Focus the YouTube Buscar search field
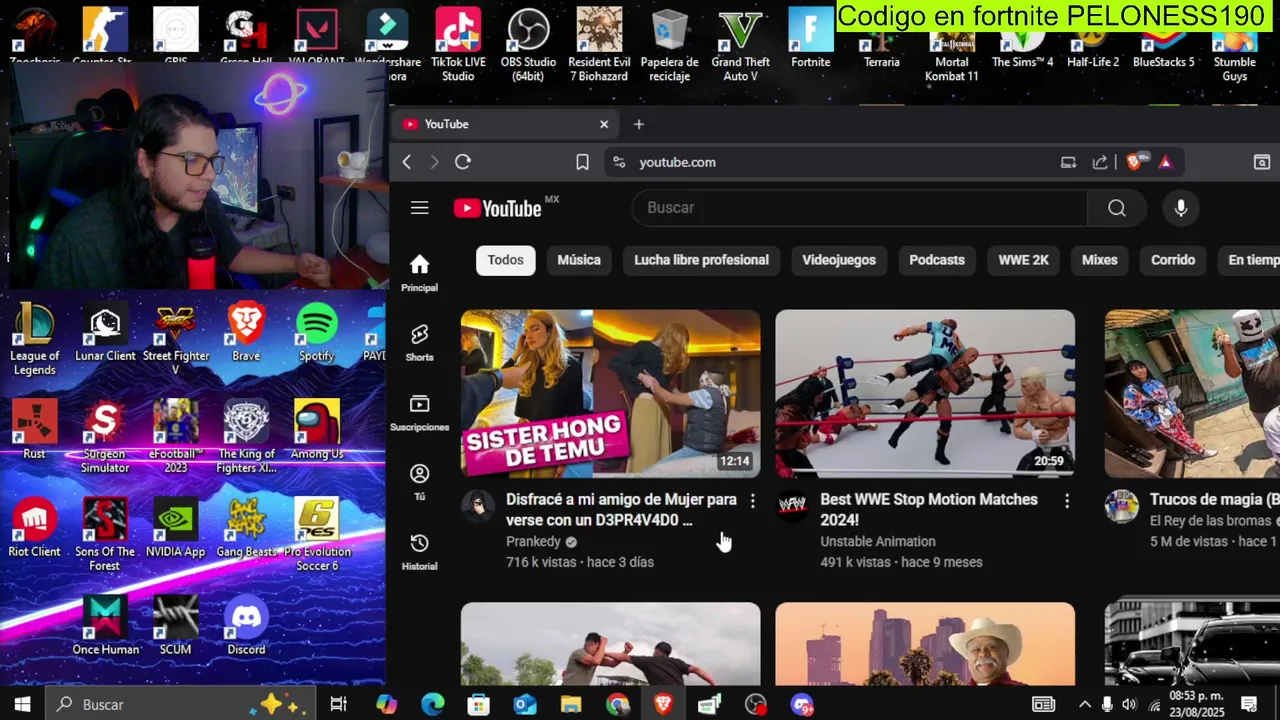The height and width of the screenshot is (720, 1280). coord(859,208)
